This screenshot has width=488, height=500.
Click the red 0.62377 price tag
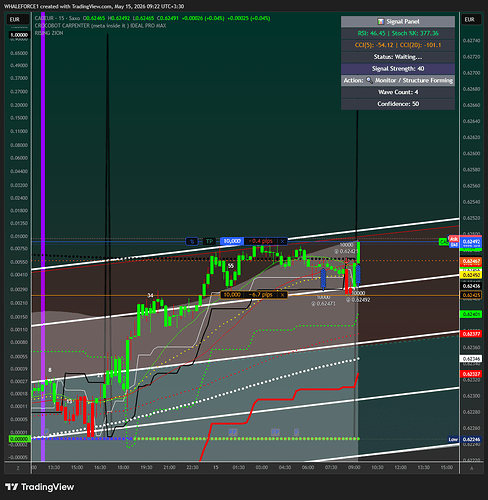[471, 334]
